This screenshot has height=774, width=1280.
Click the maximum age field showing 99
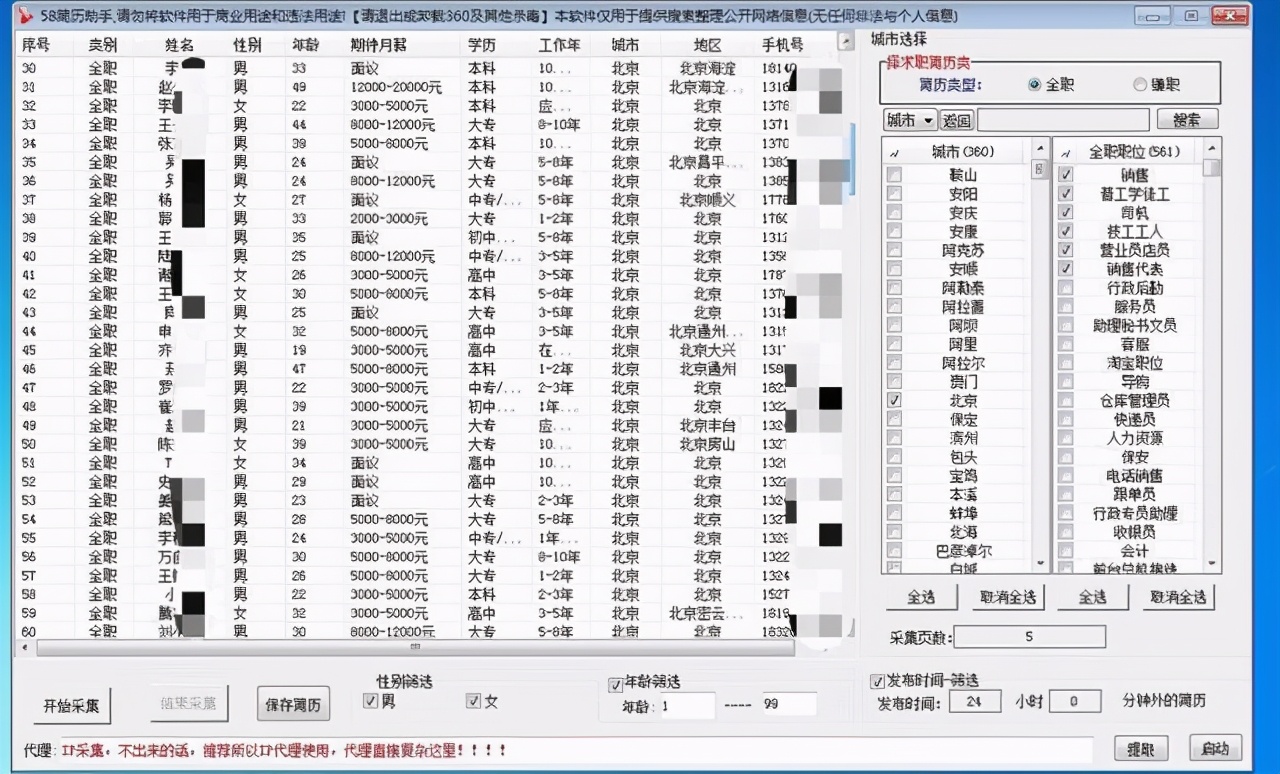(789, 705)
